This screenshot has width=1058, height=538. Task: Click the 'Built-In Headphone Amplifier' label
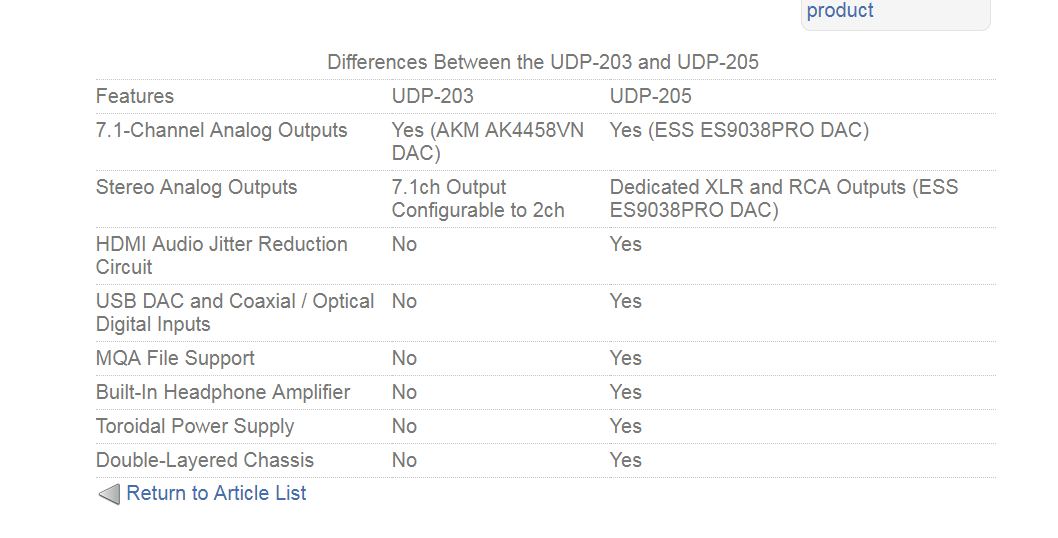(223, 392)
